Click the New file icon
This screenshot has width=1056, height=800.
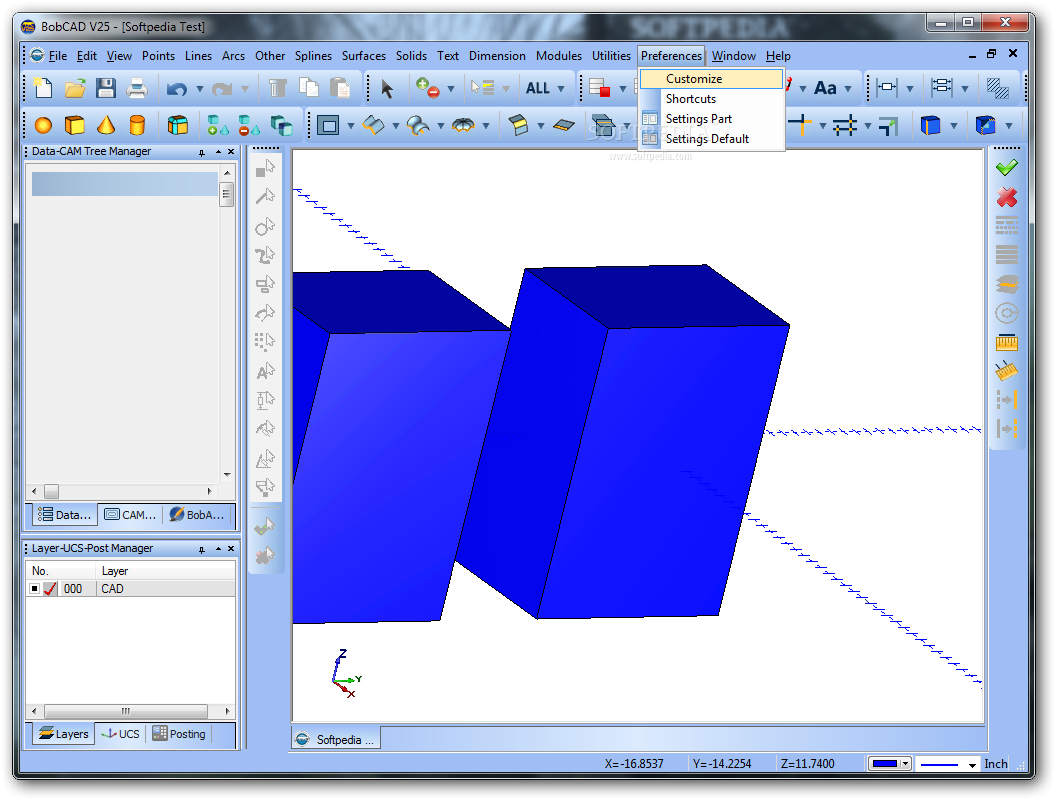pyautogui.click(x=43, y=88)
